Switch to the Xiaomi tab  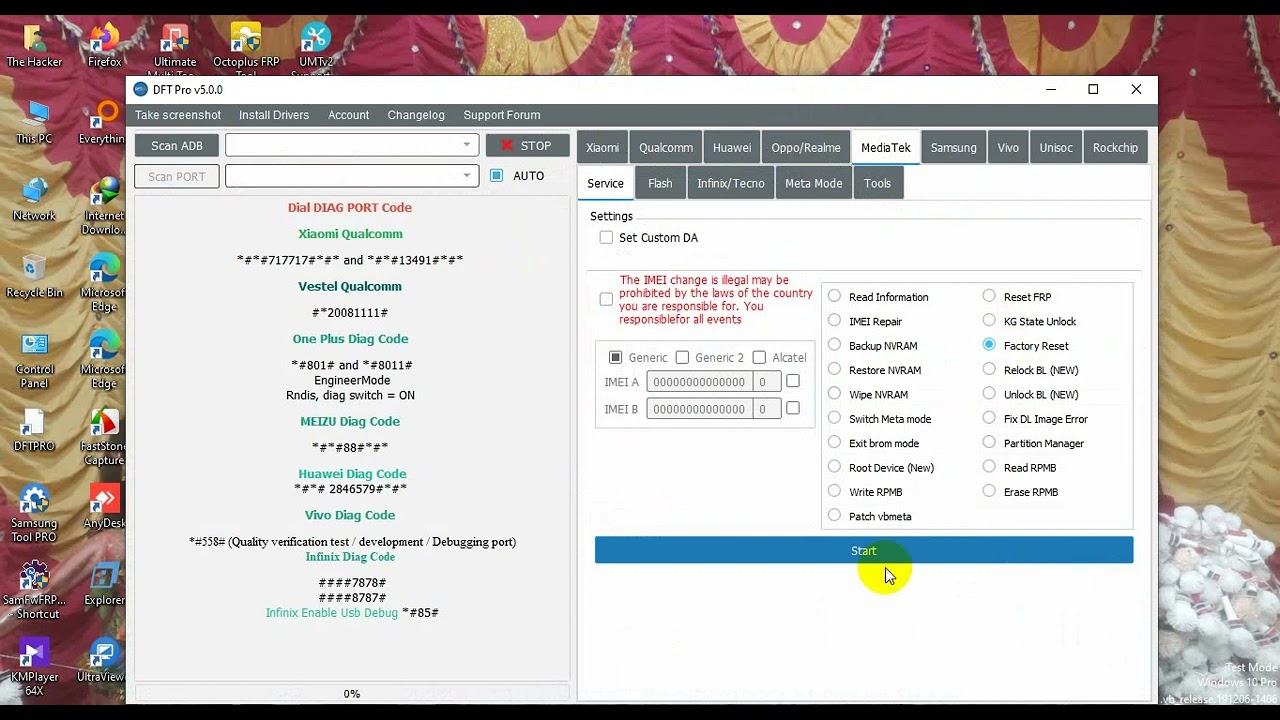(602, 148)
